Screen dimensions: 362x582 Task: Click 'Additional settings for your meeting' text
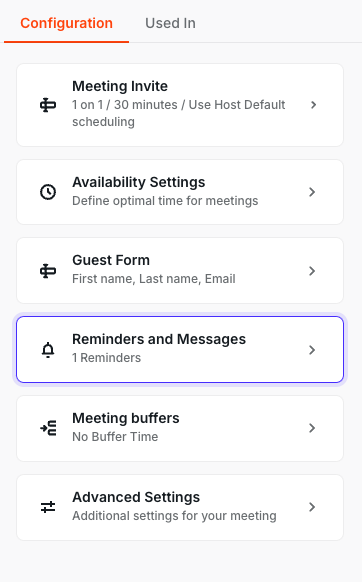174,516
